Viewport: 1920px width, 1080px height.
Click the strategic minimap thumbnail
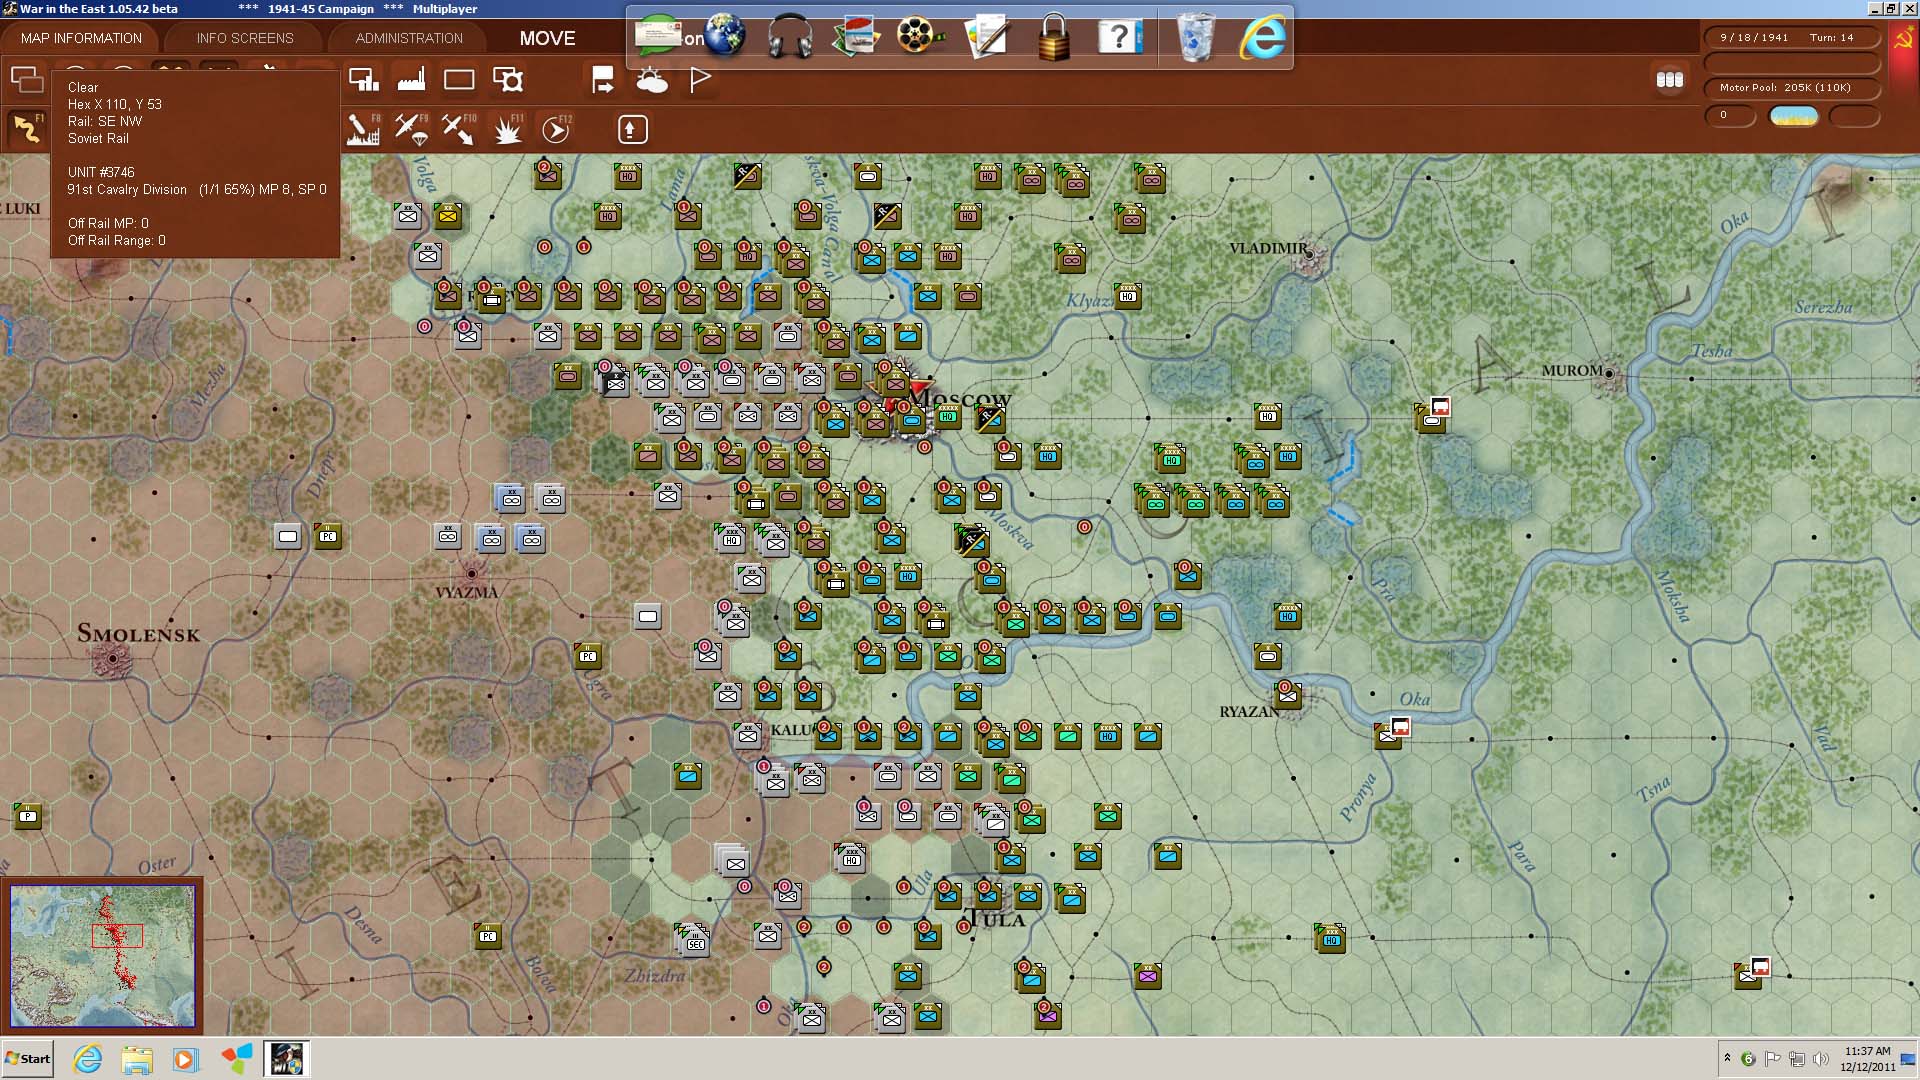point(102,956)
